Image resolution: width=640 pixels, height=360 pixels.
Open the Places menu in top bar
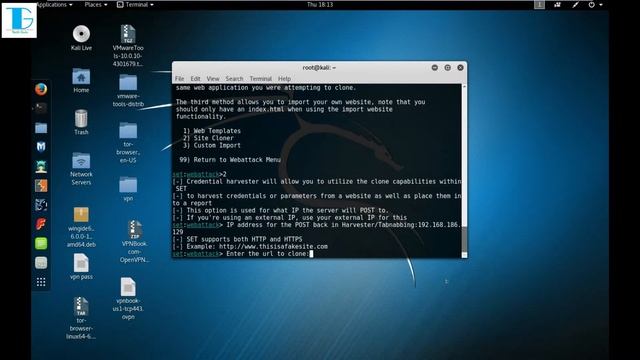click(x=96, y=4)
